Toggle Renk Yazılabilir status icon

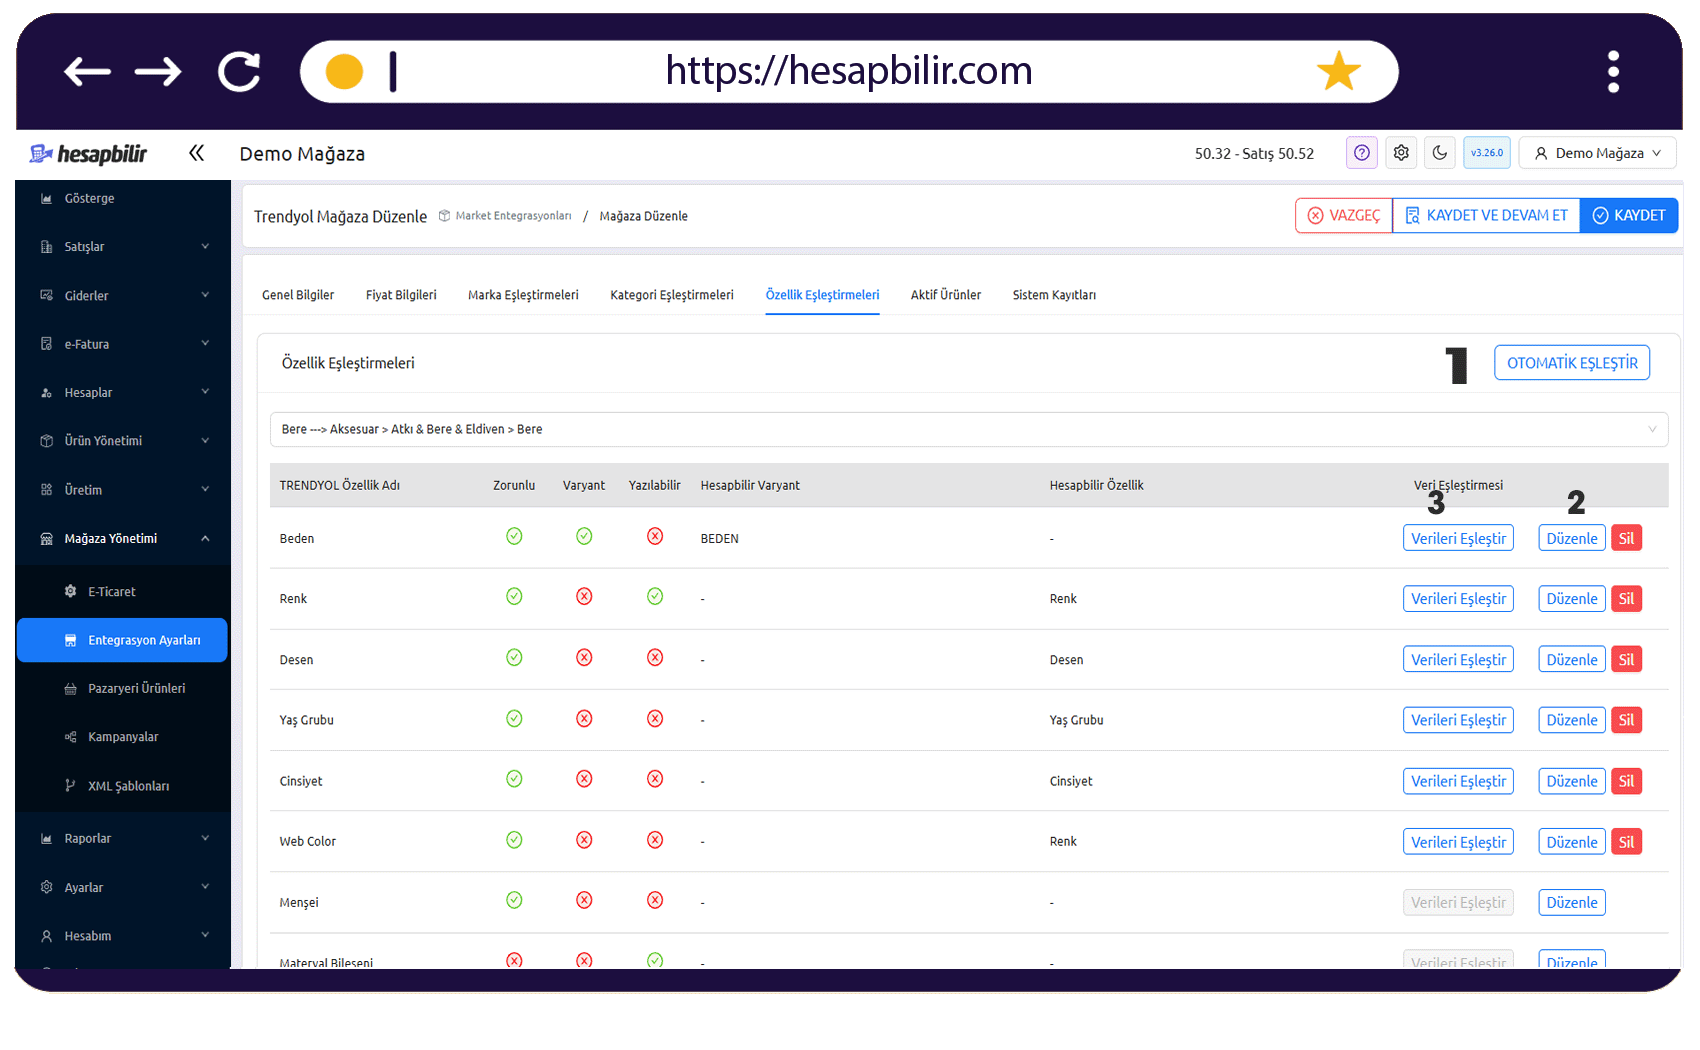tap(655, 597)
